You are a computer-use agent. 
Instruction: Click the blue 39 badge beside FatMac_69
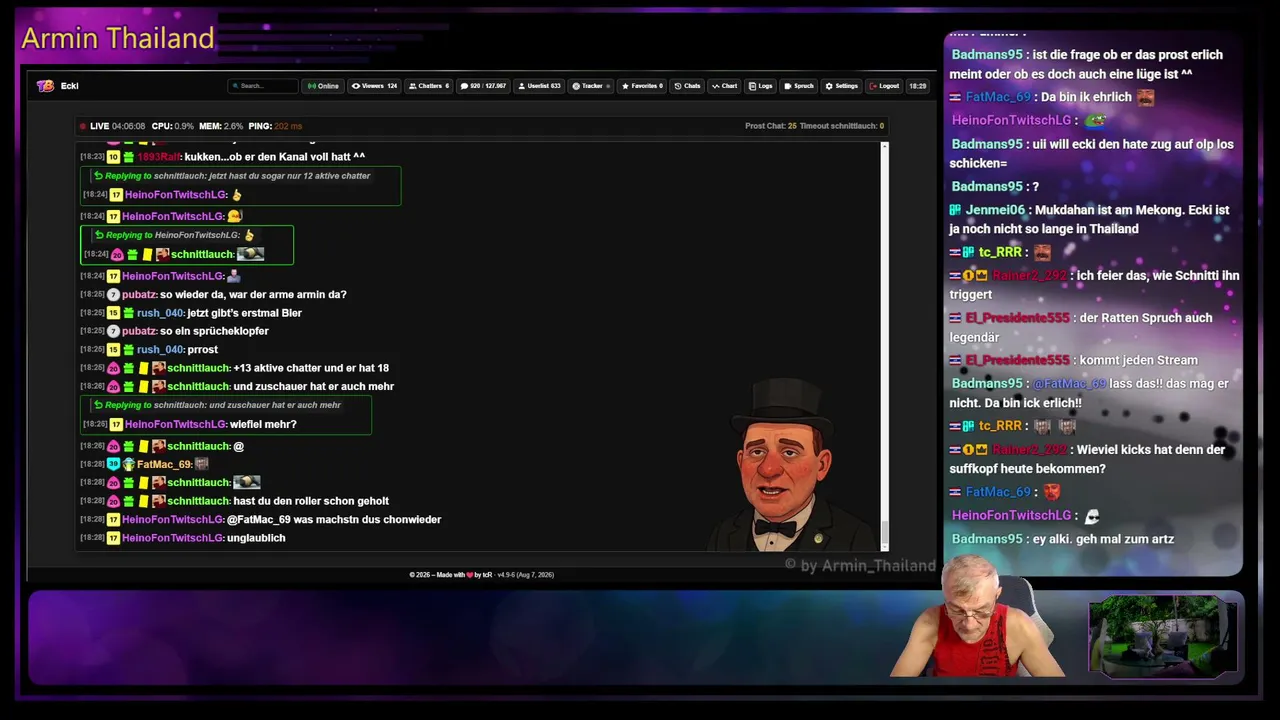click(114, 464)
